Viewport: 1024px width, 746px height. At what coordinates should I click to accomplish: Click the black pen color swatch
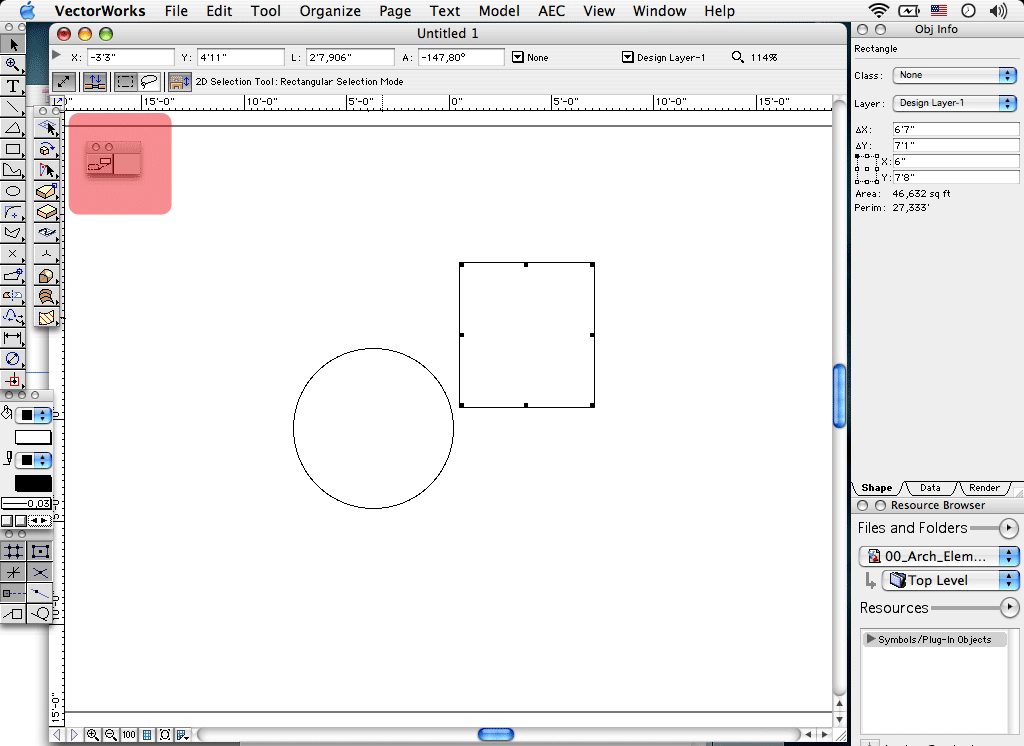click(33, 483)
